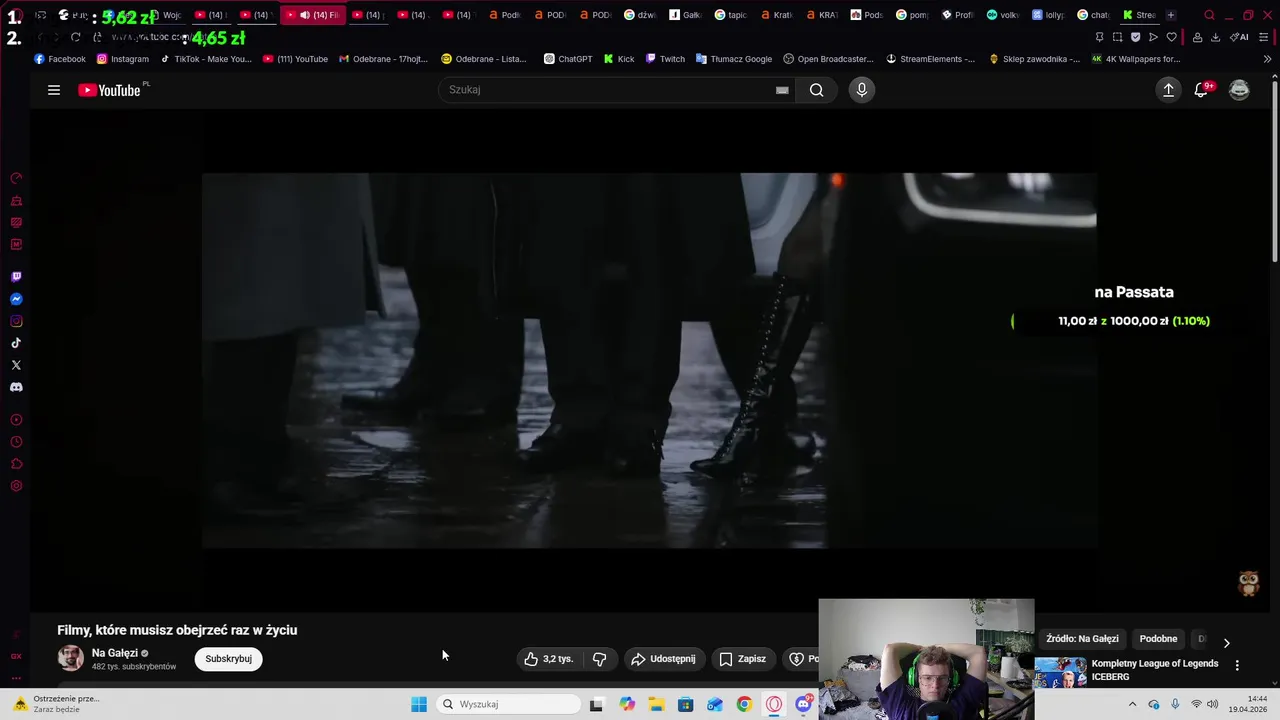The height and width of the screenshot is (720, 1280).
Task: Open the Na Gałęzi channel name link
Action: pyautogui.click(x=115, y=653)
